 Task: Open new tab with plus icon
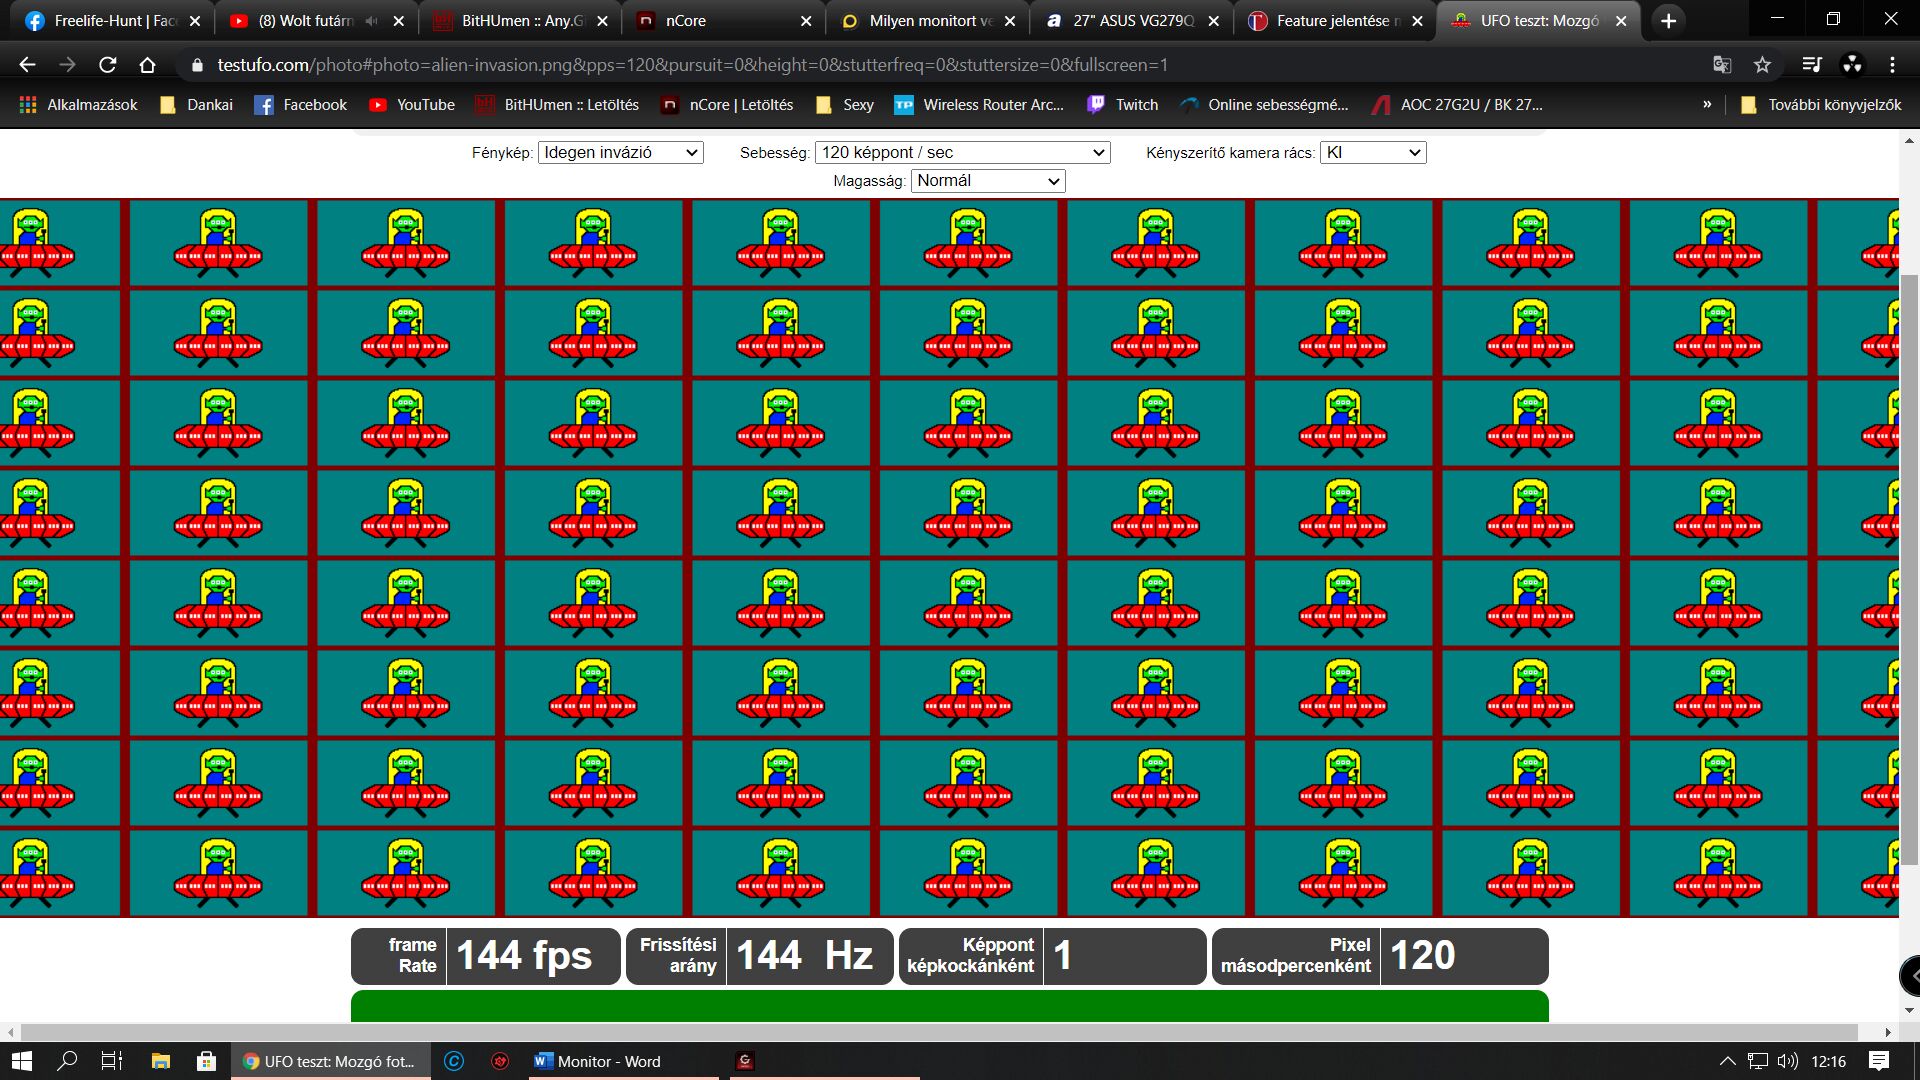(1668, 21)
